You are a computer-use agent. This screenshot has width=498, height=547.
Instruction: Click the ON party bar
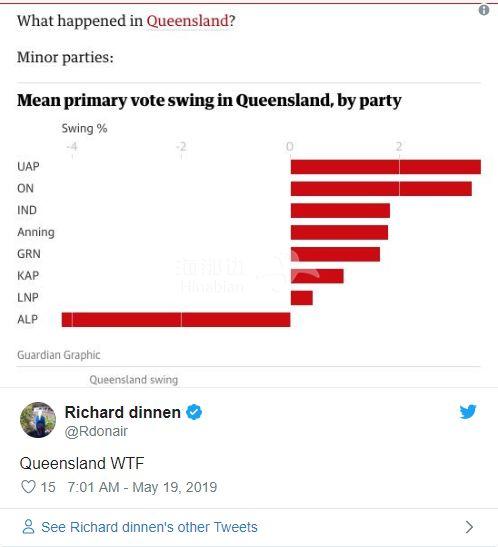[381, 189]
